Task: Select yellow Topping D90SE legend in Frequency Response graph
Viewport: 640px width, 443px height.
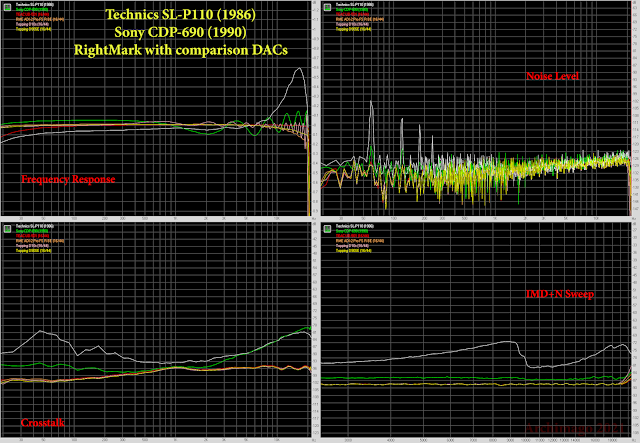Action: [33, 29]
